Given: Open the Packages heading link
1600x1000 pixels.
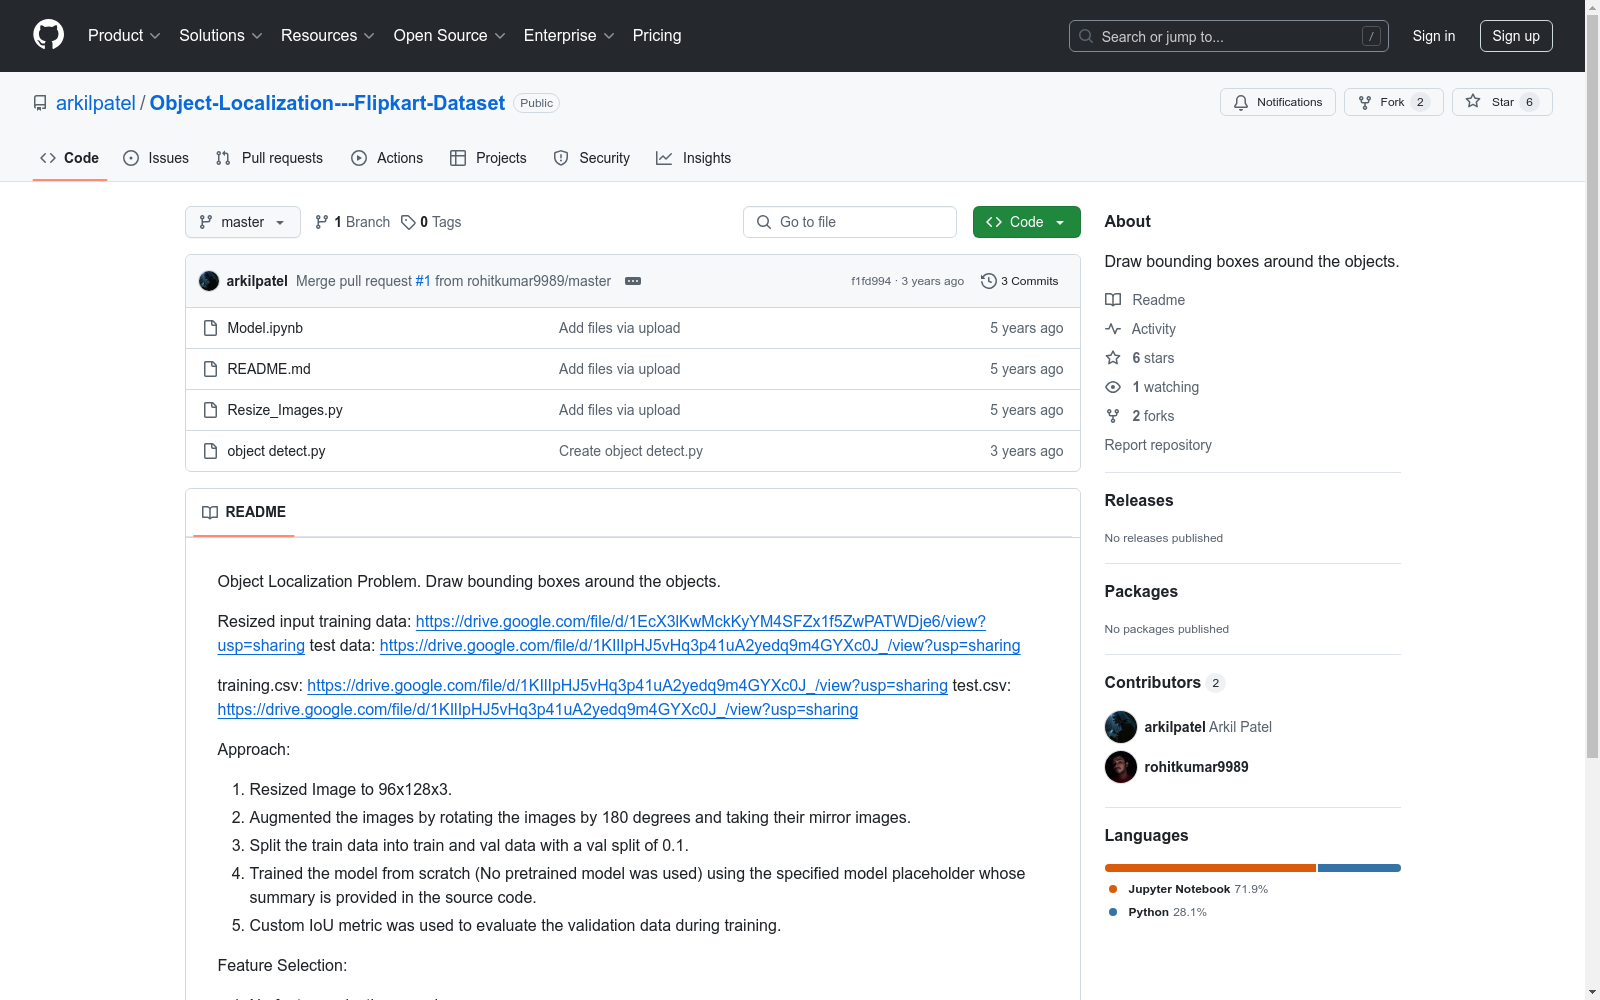Looking at the screenshot, I should tap(1141, 591).
